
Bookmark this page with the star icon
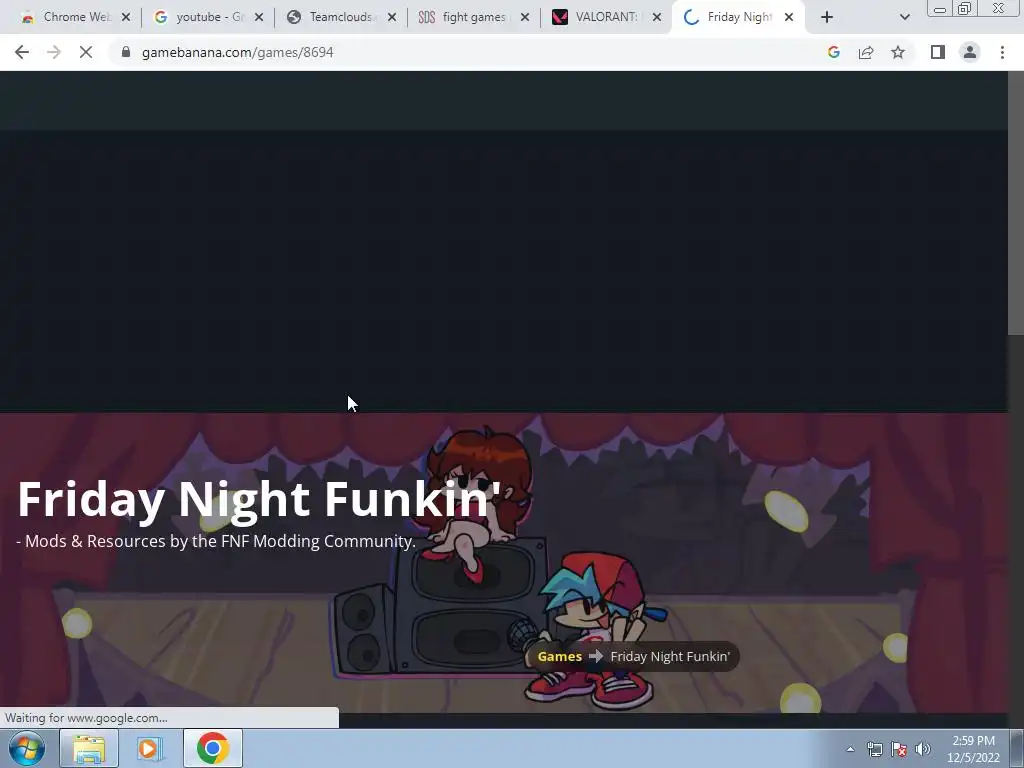pos(898,52)
